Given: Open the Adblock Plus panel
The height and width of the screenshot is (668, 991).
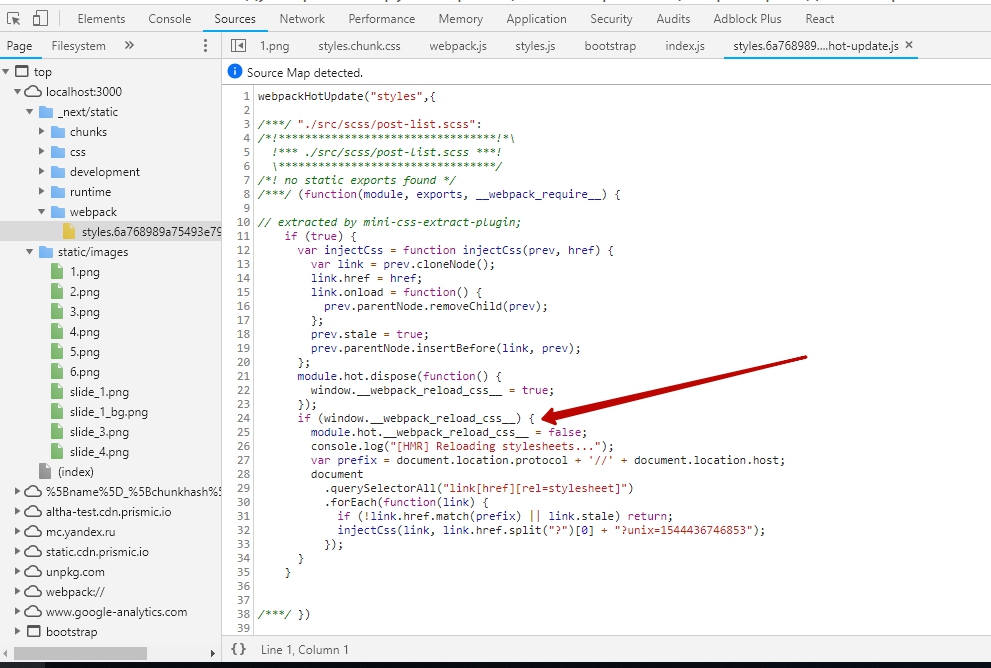Looking at the screenshot, I should coord(747,18).
